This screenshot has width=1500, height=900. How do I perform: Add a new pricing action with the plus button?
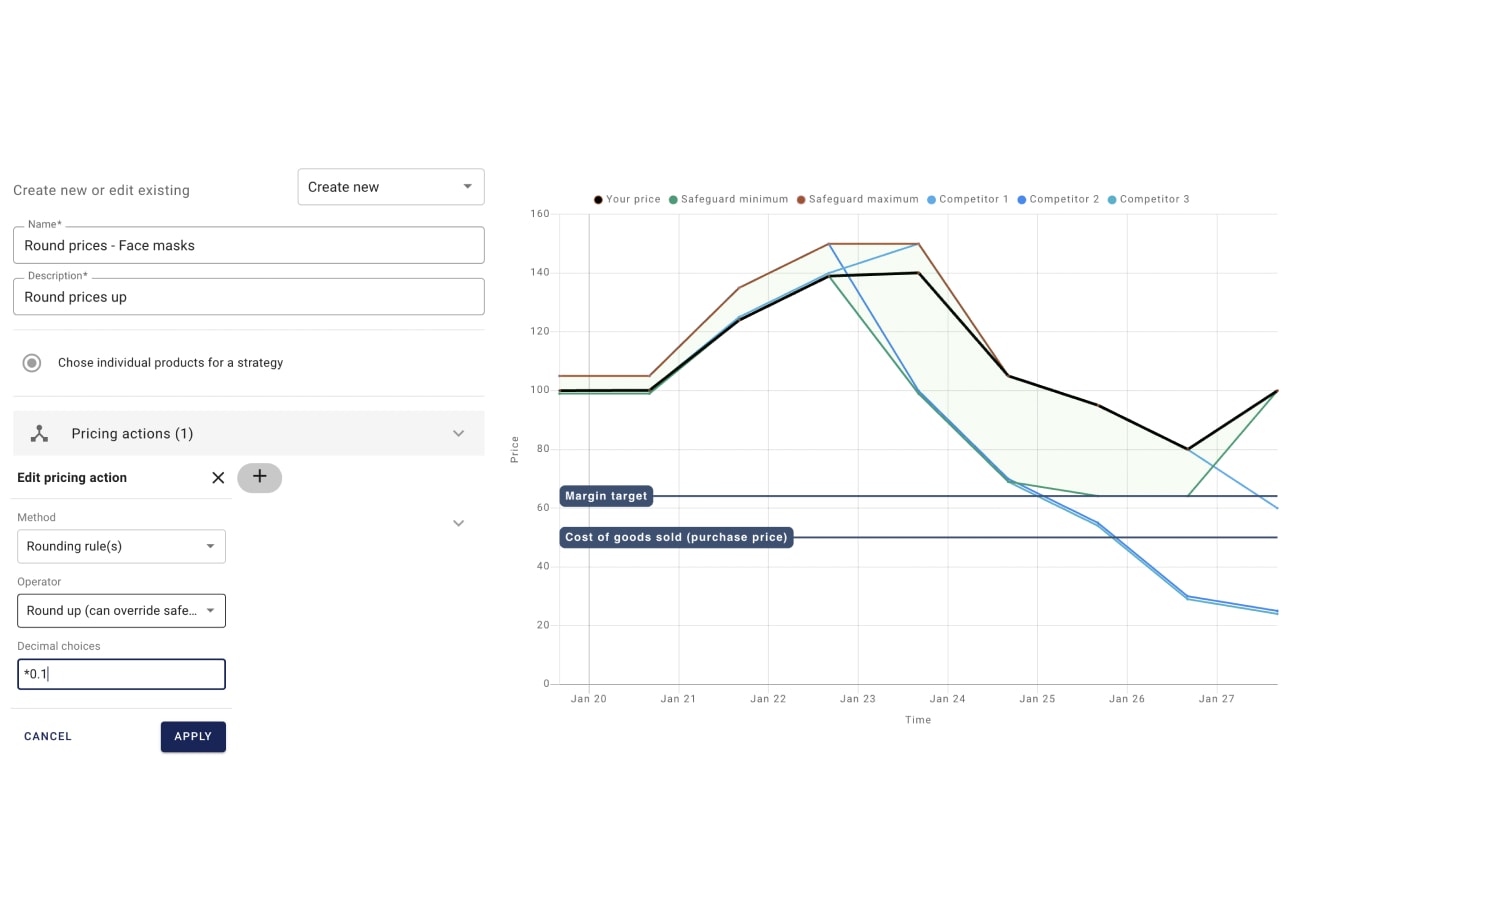[x=259, y=478]
